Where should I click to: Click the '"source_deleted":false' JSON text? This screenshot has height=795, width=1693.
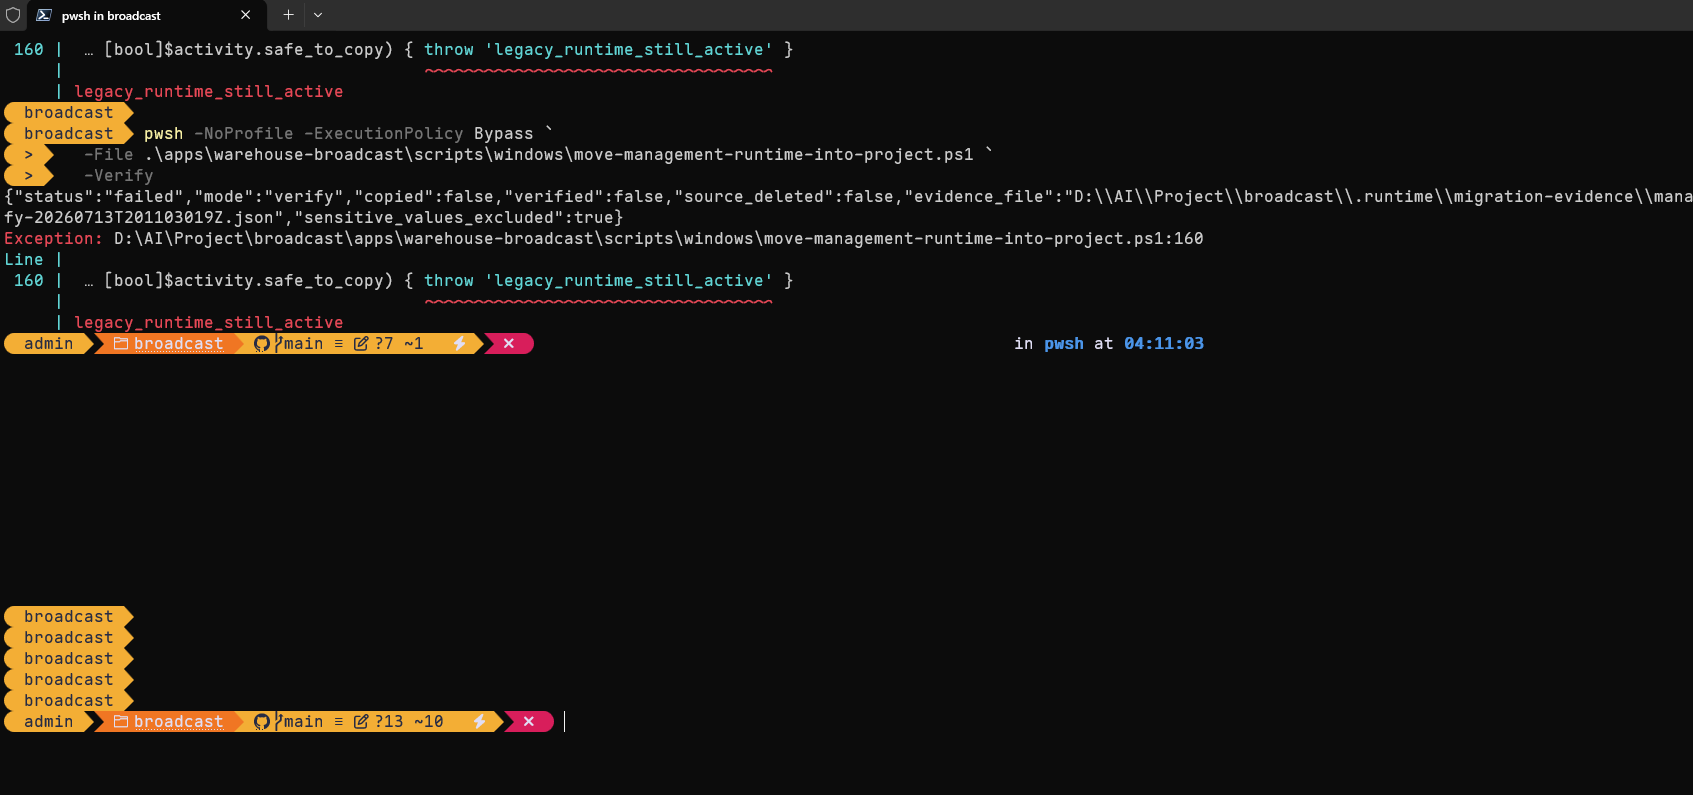pos(784,196)
